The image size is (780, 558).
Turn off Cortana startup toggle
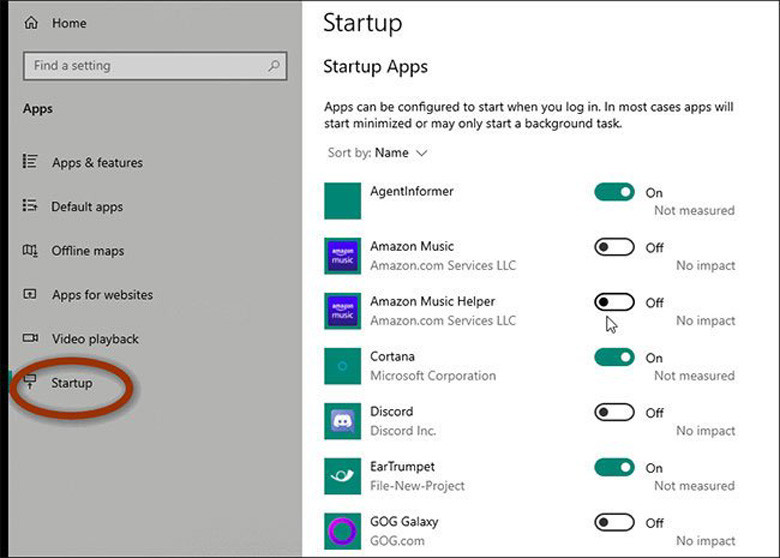coord(614,357)
